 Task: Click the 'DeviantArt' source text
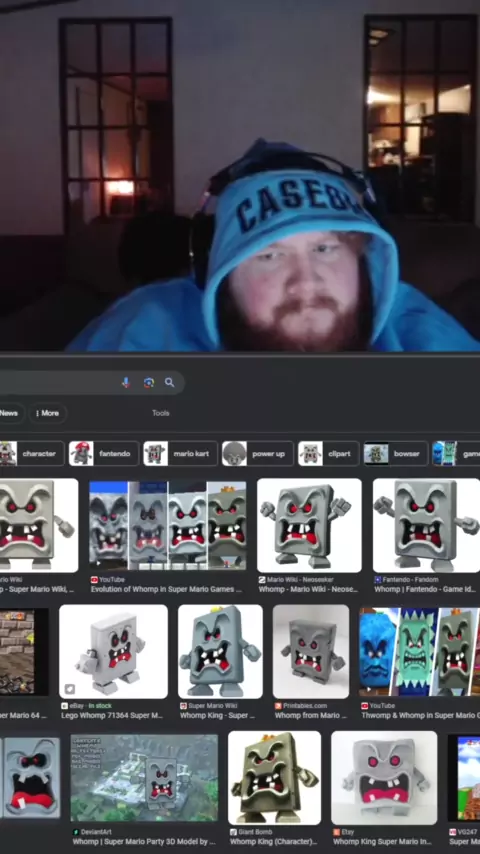point(96,832)
